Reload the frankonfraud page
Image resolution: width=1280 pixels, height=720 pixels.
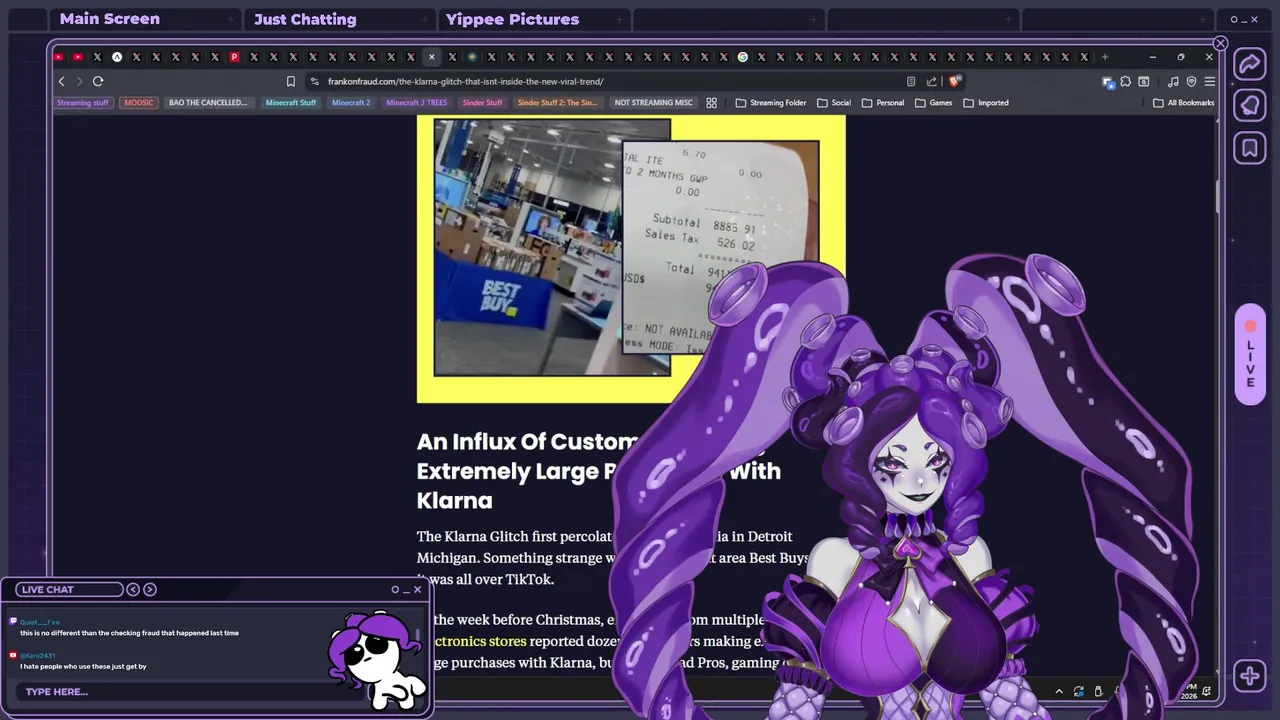[98, 81]
